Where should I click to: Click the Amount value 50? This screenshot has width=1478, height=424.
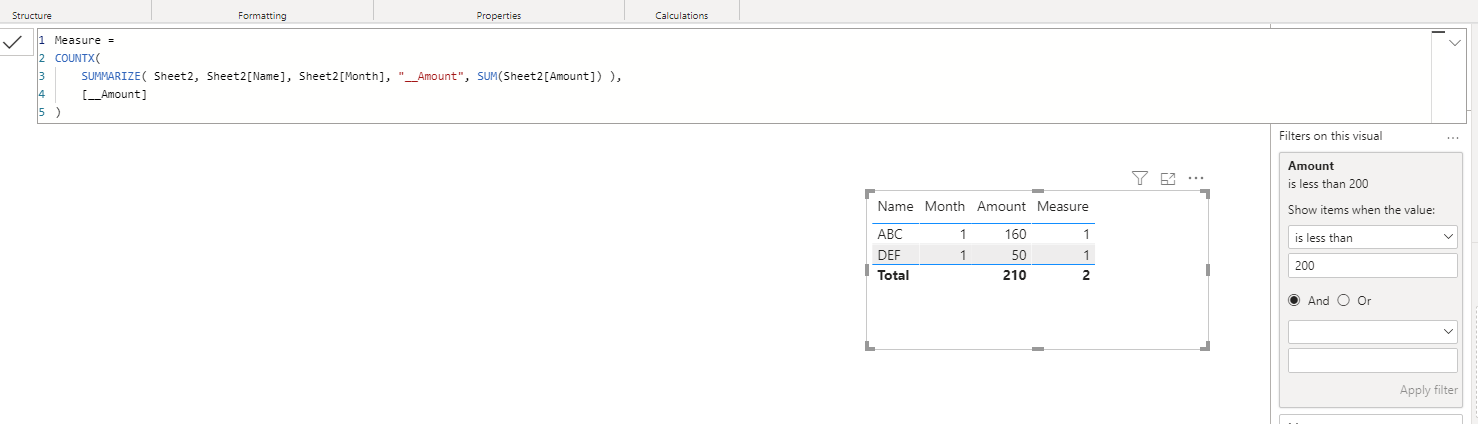(x=1017, y=255)
